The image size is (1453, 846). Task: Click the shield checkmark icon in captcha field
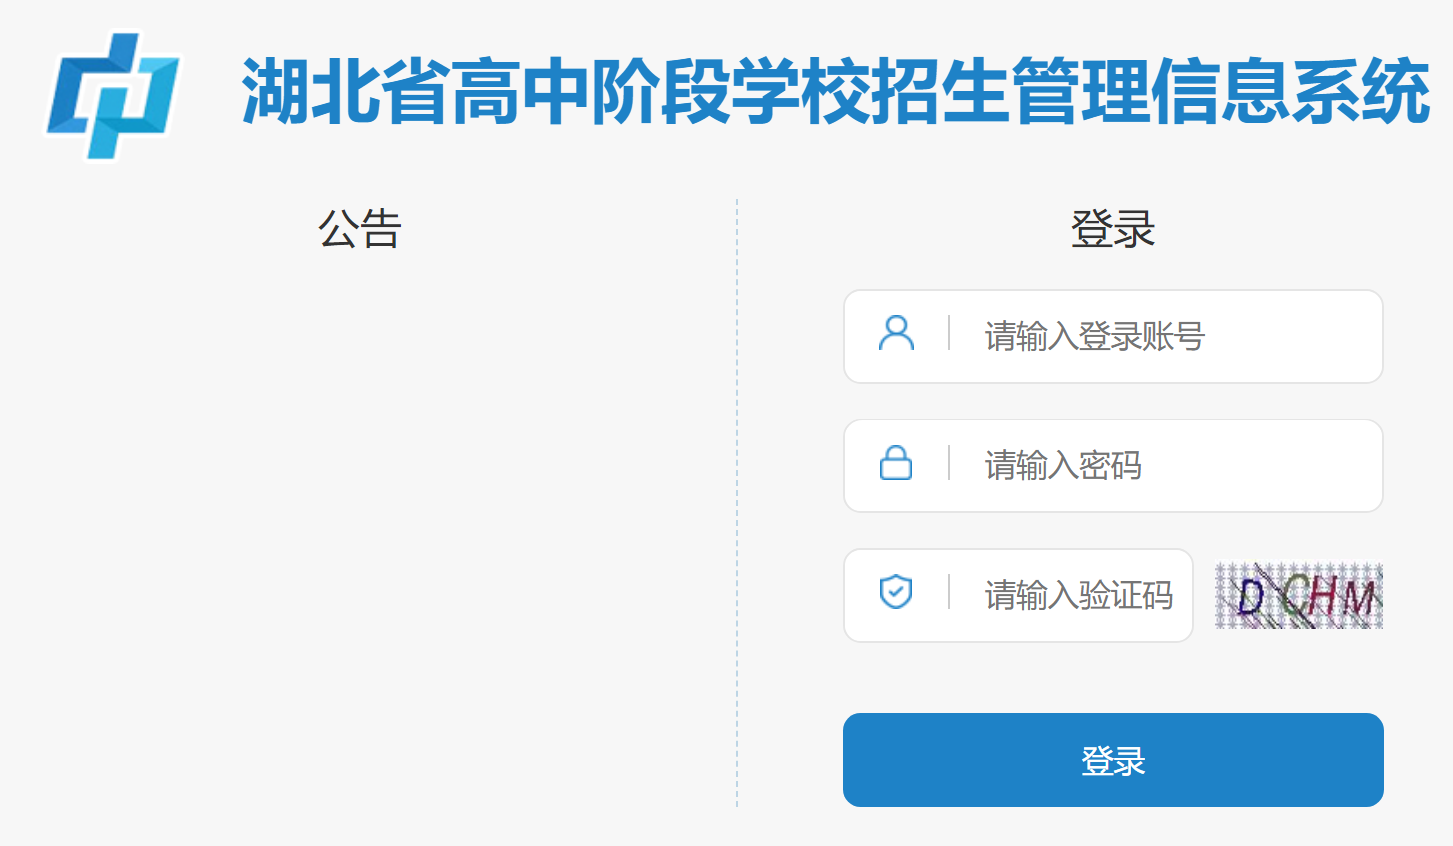896,592
